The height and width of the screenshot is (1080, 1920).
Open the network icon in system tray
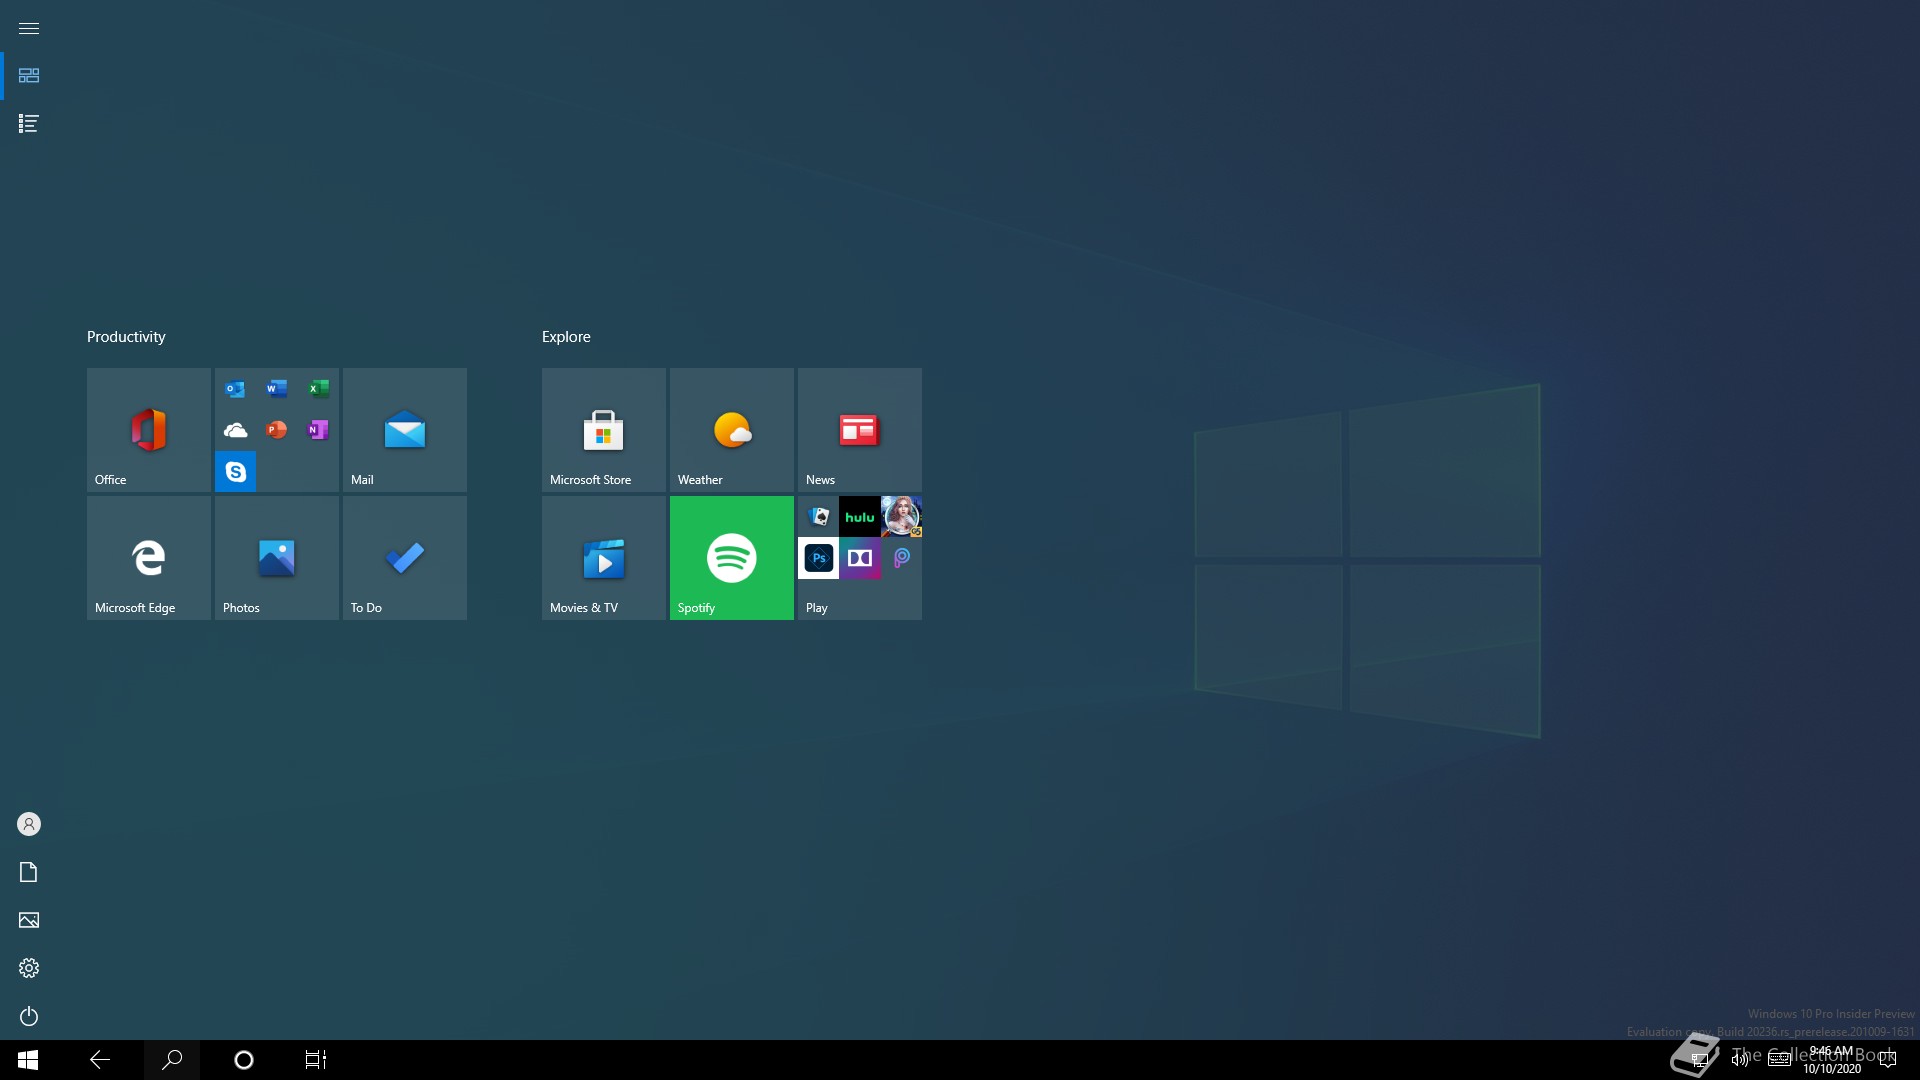(x=1700, y=1060)
